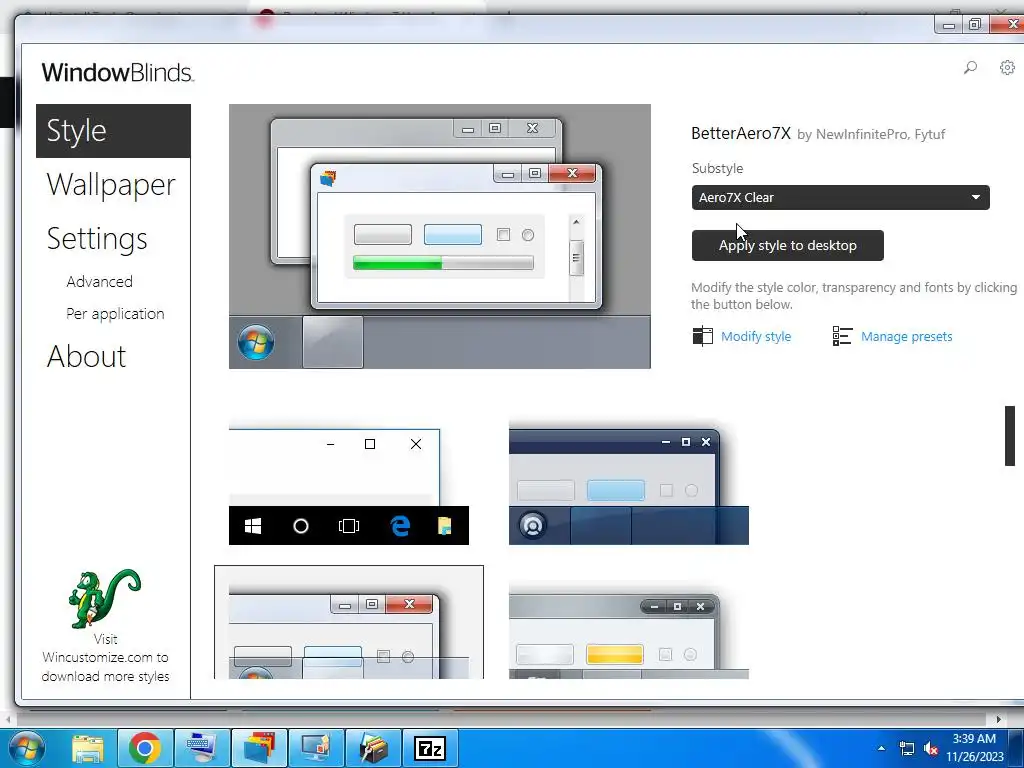Open the Settings section

97,238
